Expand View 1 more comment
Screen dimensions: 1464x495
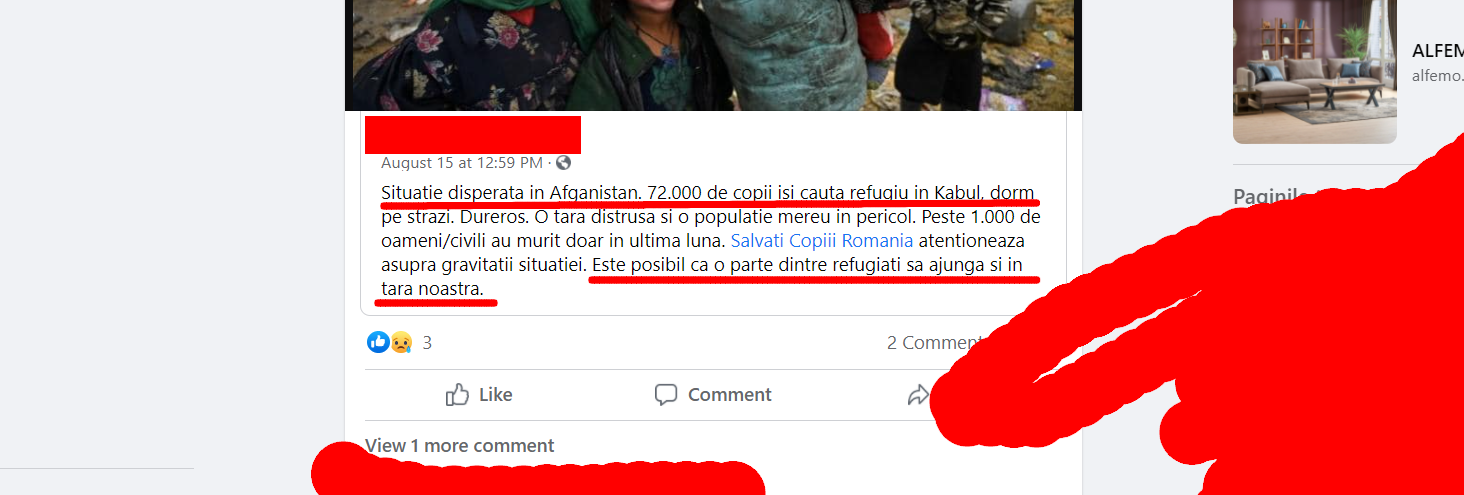[459, 445]
